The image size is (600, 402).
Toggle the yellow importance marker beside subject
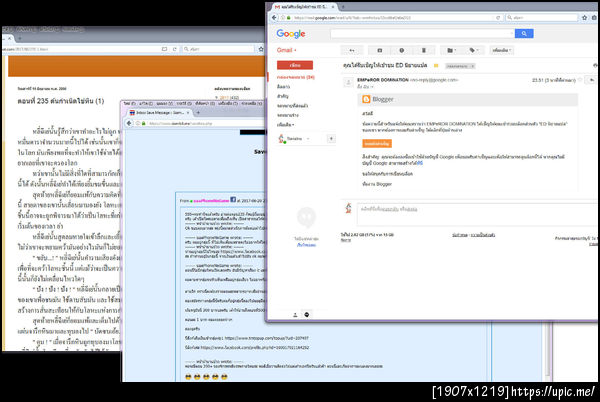tap(436, 66)
